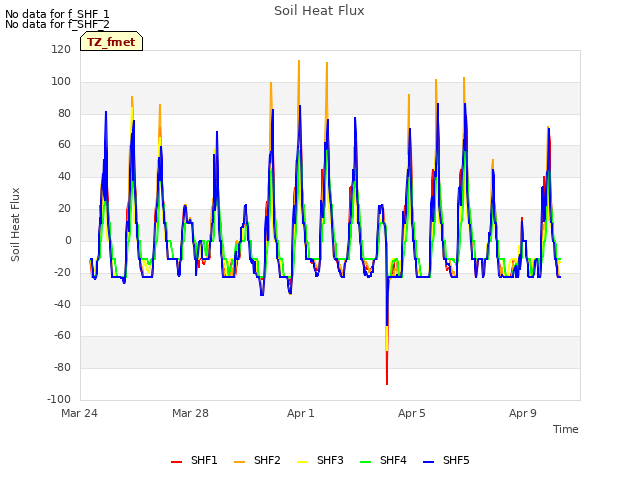The width and height of the screenshot is (640, 480).
Task: Toggle the SHF3 series in the legend
Action: [320, 460]
